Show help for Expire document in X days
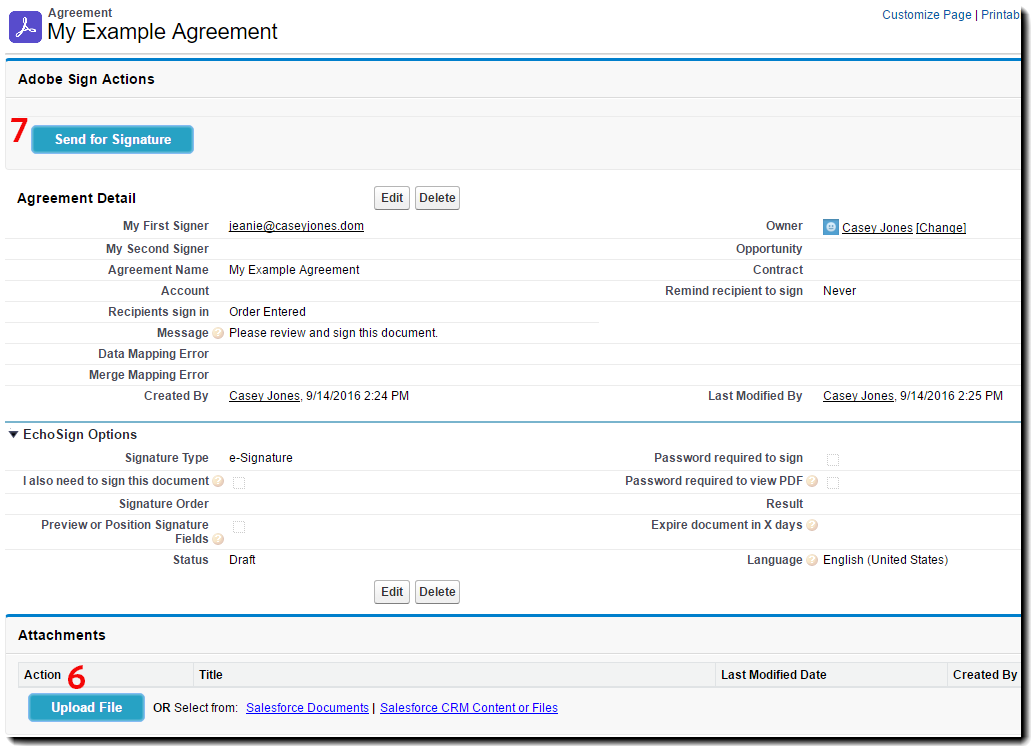 812,525
